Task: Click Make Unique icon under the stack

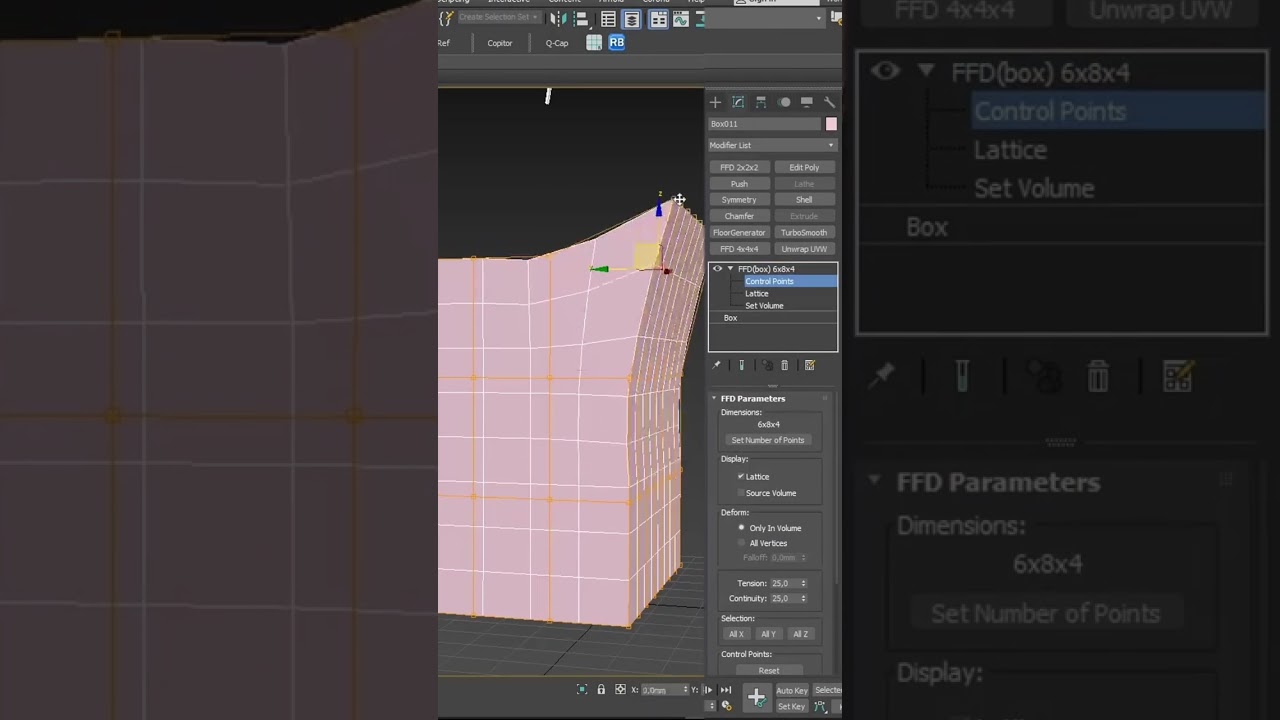Action: [767, 366]
